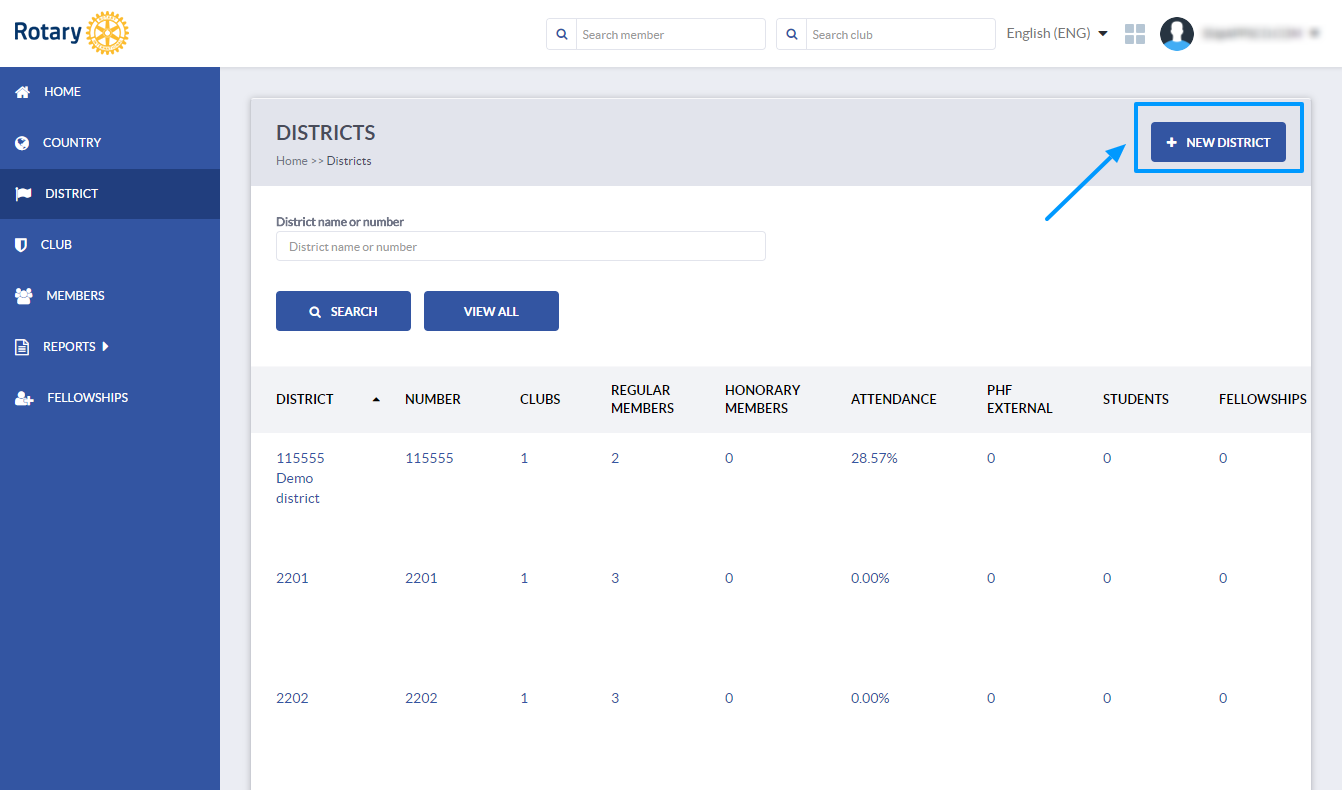This screenshot has width=1342, height=790.
Task: Click regular members 3 in row 2201
Action: click(615, 578)
